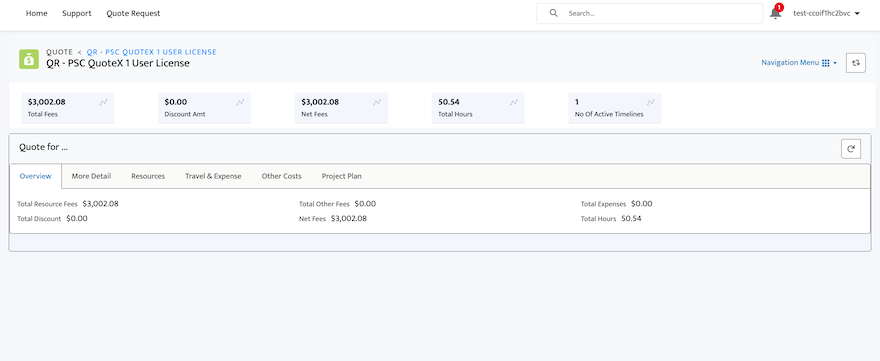
Task: Open the Quote Request page
Action: (x=134, y=13)
